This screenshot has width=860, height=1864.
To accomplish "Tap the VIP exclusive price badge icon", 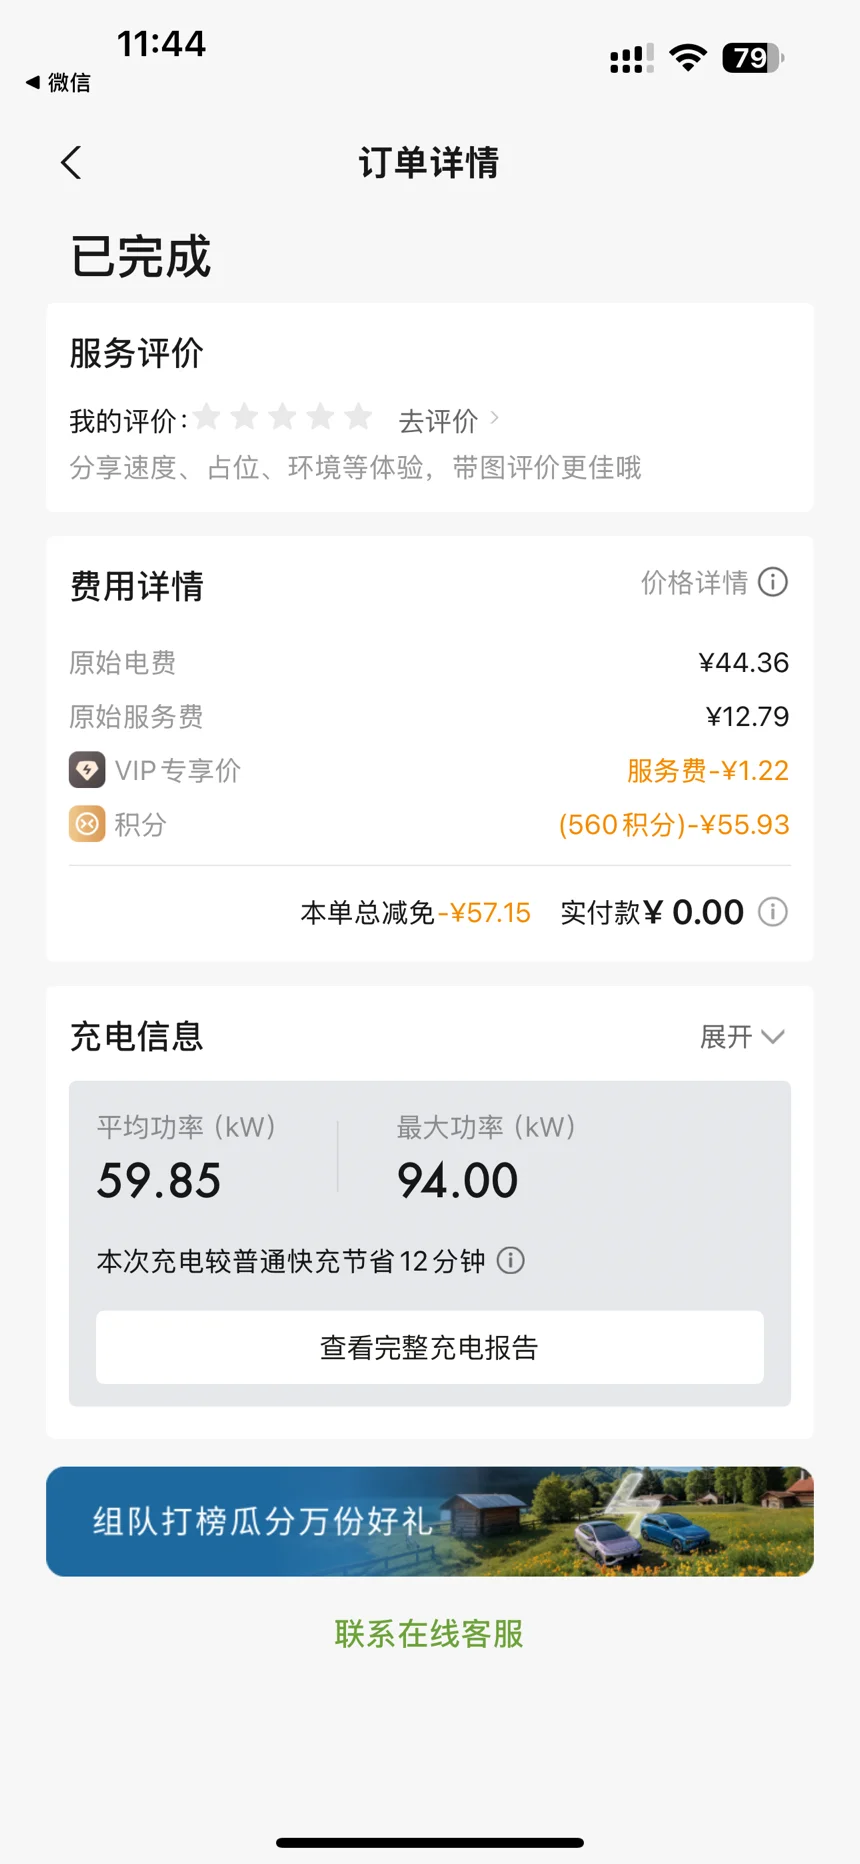I will [x=87, y=770].
